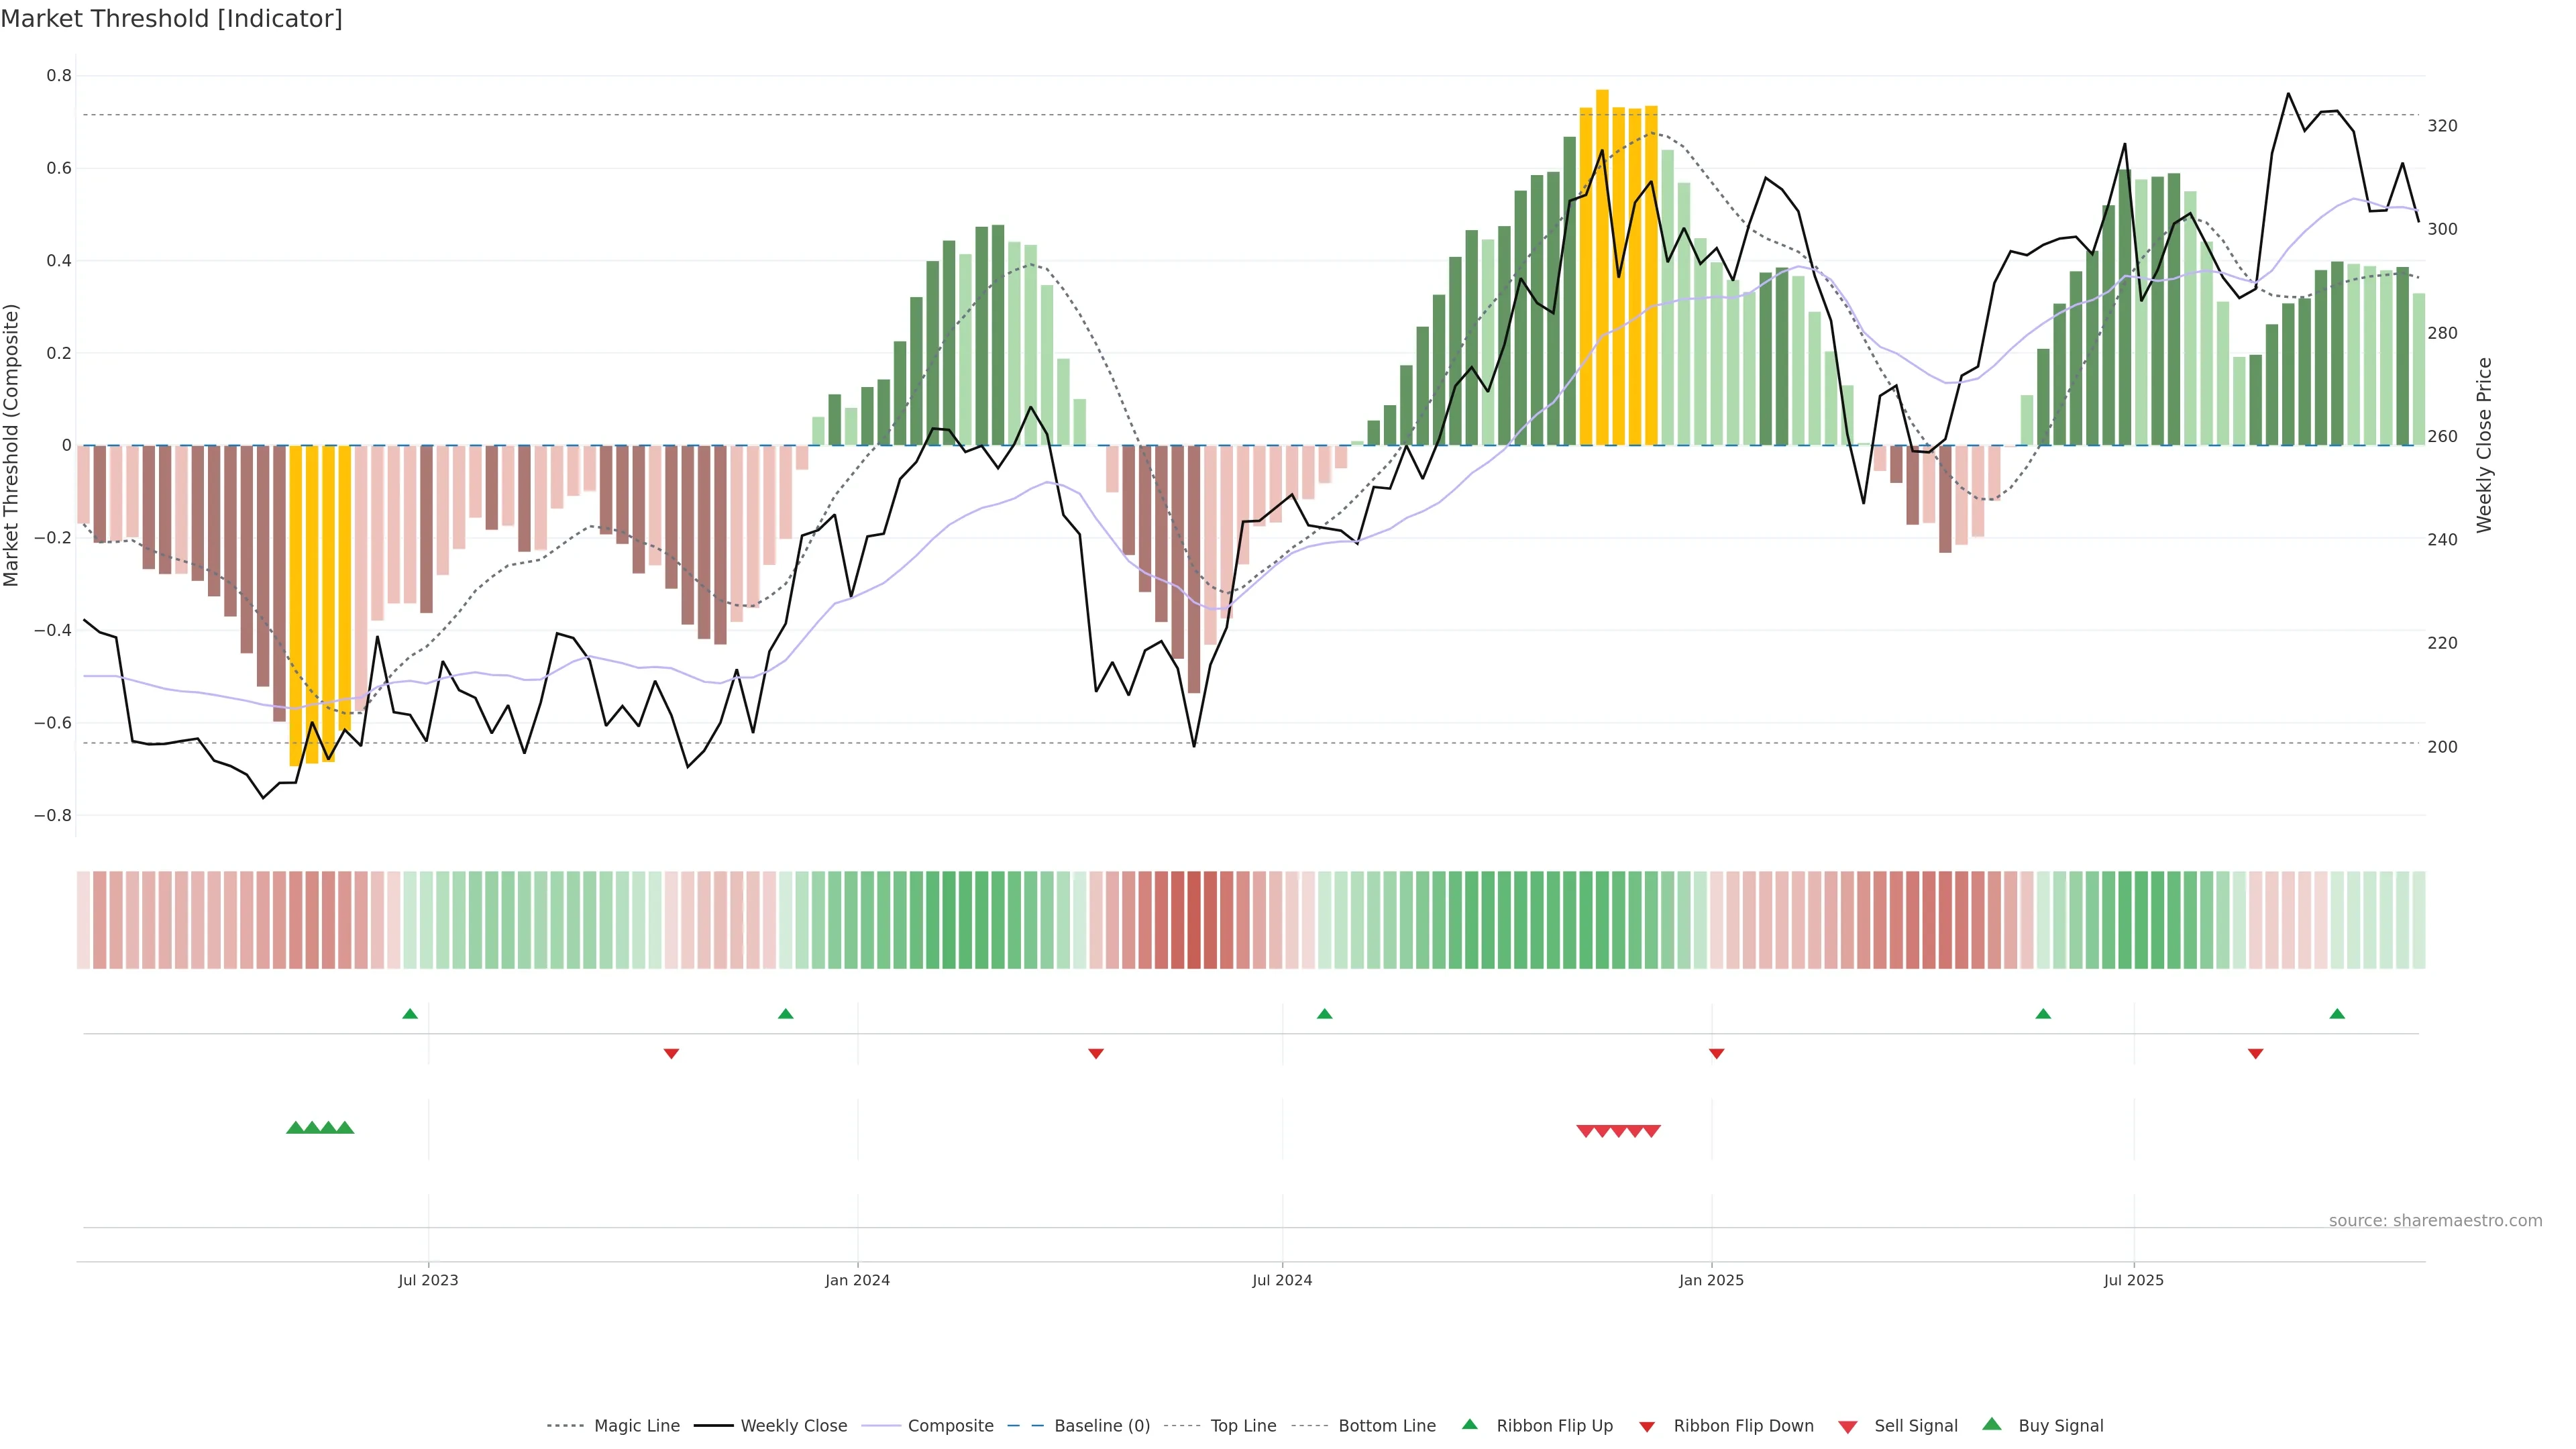
Task: Click the Baseline (0) legend entry
Action: (x=1102, y=1426)
